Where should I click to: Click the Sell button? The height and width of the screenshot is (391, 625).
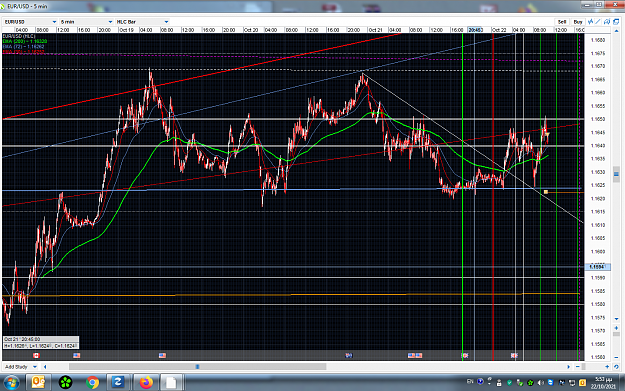562,22
